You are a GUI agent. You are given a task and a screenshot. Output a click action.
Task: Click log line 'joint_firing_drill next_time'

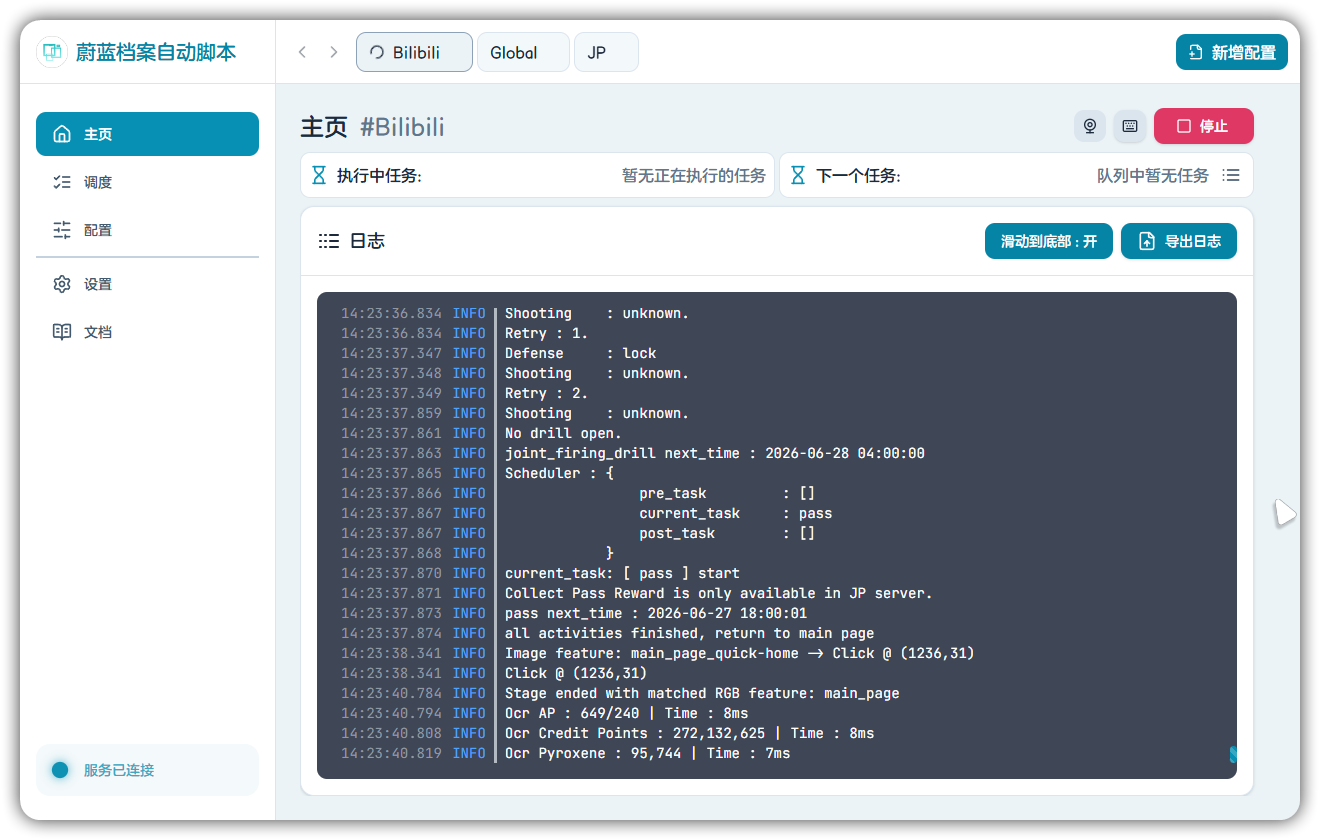click(x=715, y=453)
